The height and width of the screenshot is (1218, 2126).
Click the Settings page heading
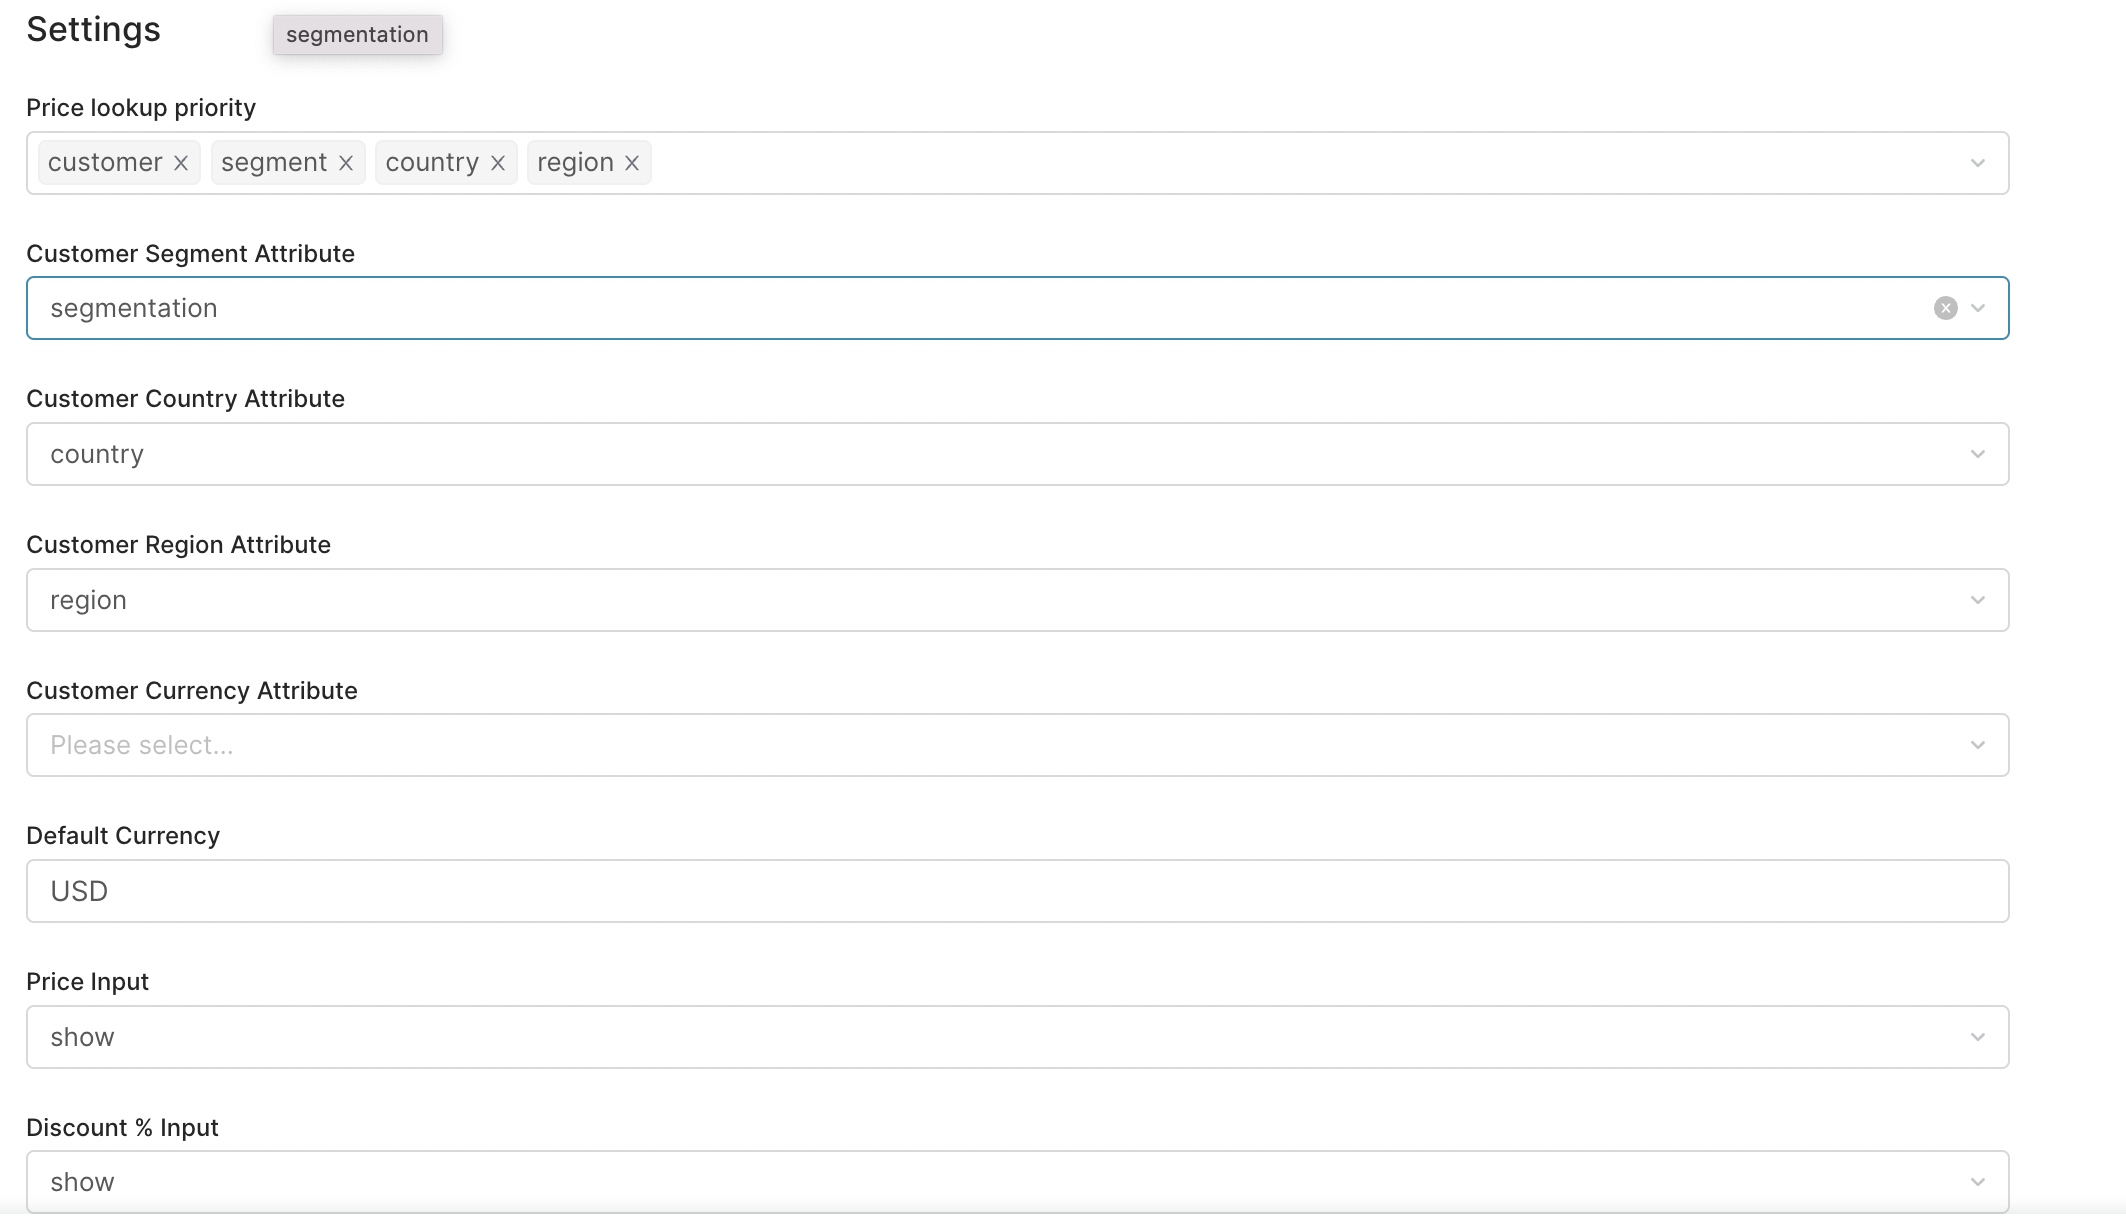coord(93,30)
